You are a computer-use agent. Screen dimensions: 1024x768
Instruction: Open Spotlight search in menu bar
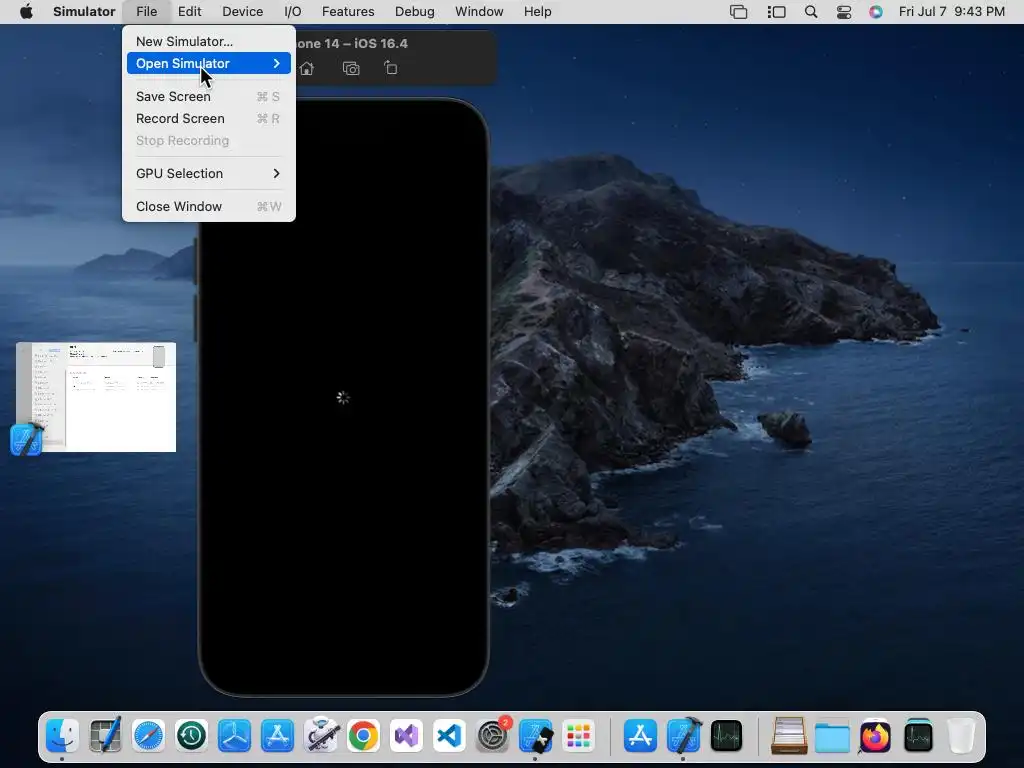click(x=810, y=12)
